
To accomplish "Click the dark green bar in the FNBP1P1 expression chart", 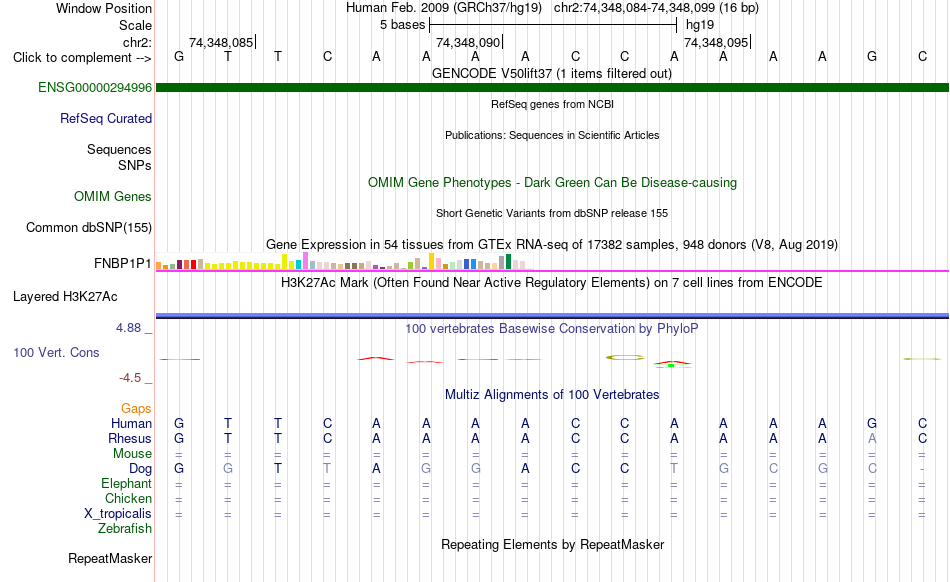I will tap(508, 262).
